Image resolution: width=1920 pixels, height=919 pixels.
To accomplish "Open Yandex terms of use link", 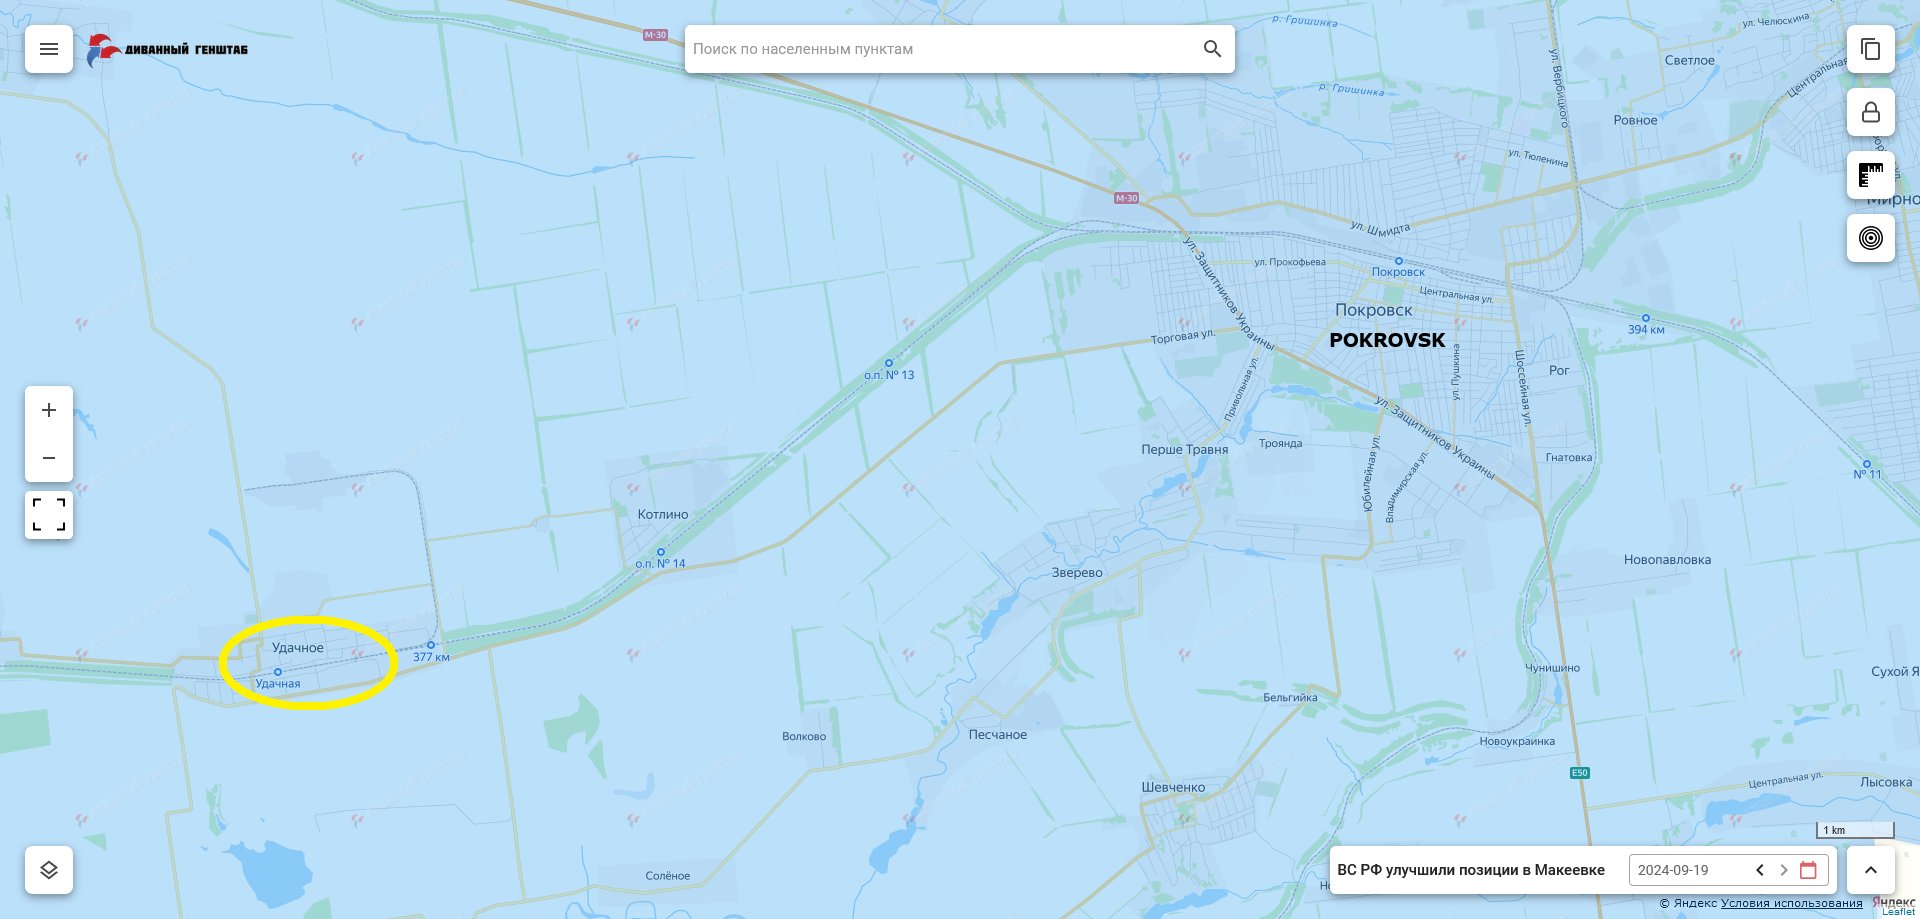I will 1792,903.
